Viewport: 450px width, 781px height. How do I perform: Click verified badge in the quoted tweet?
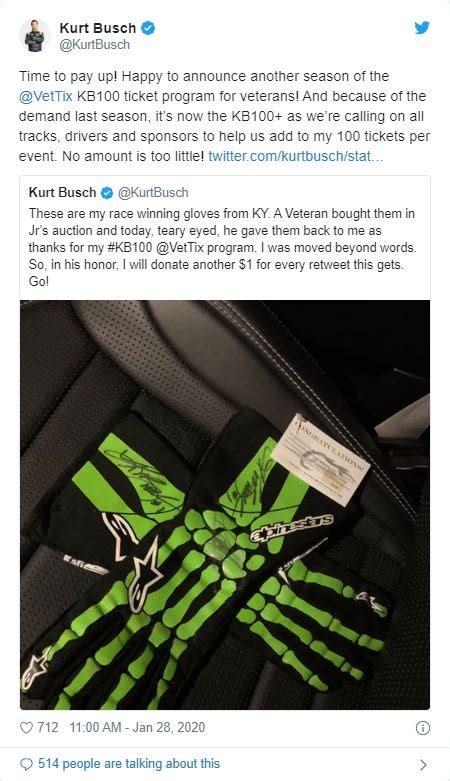(x=107, y=192)
